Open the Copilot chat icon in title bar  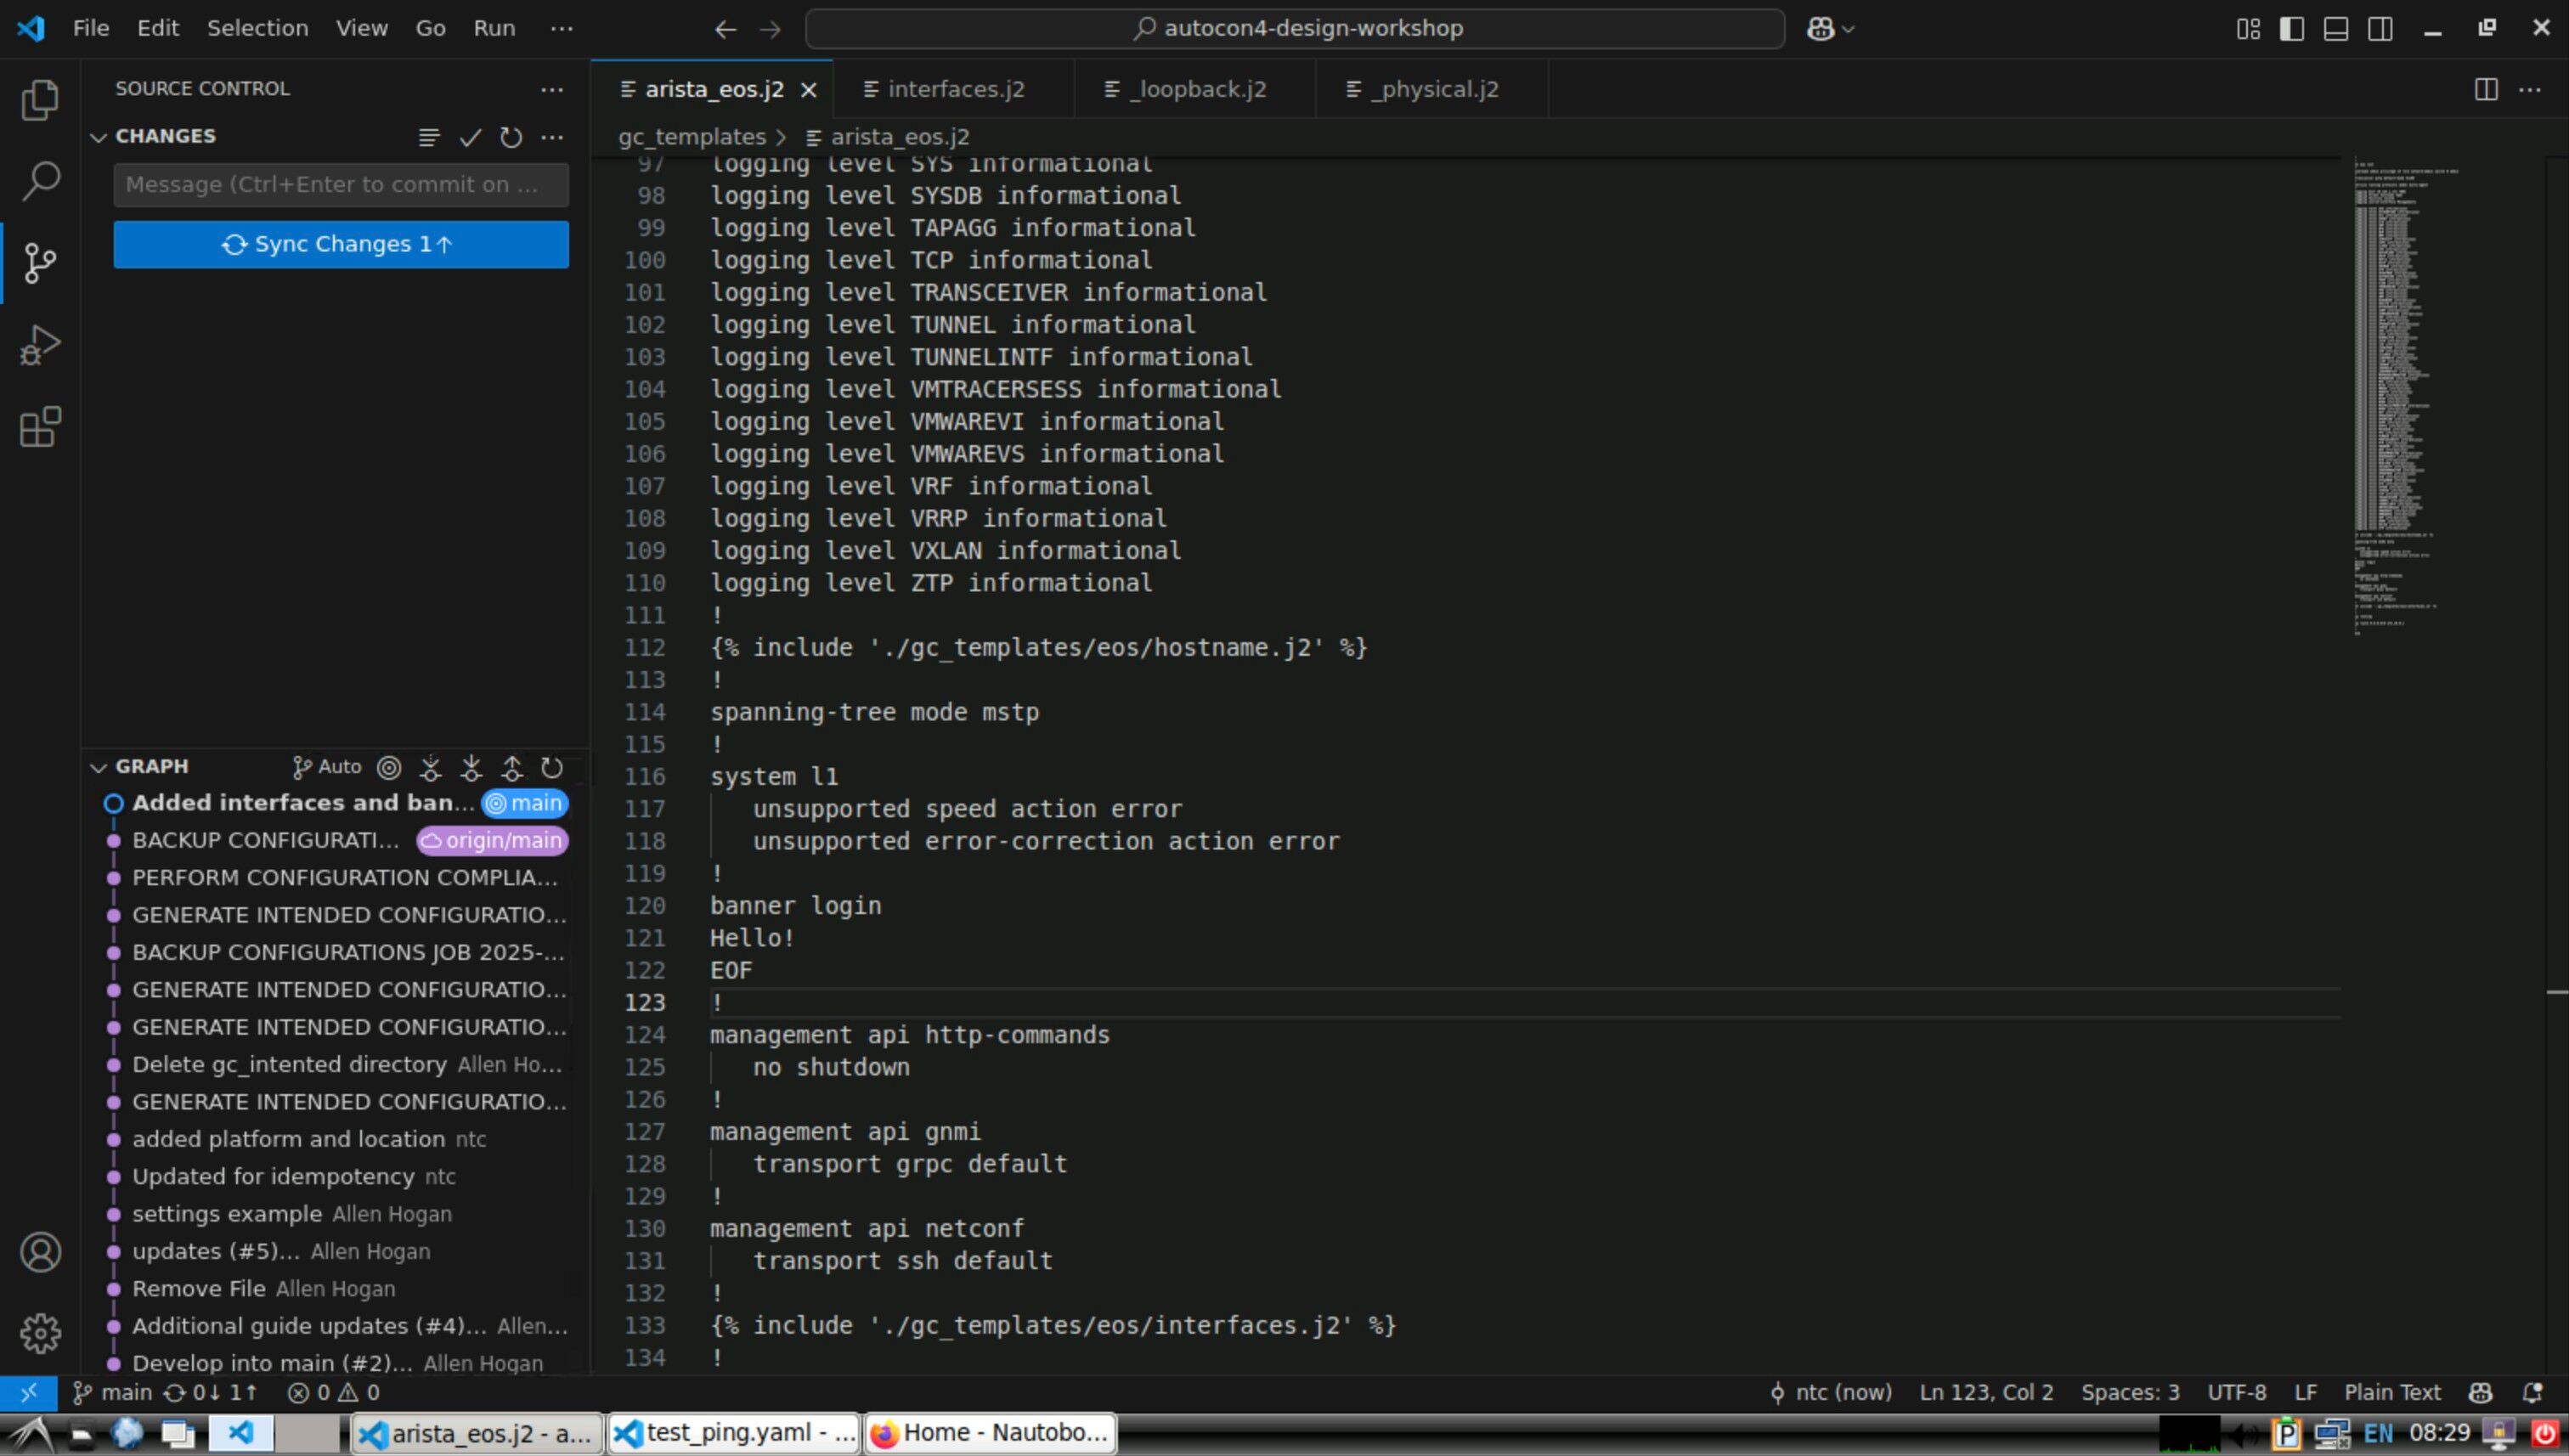point(1820,29)
